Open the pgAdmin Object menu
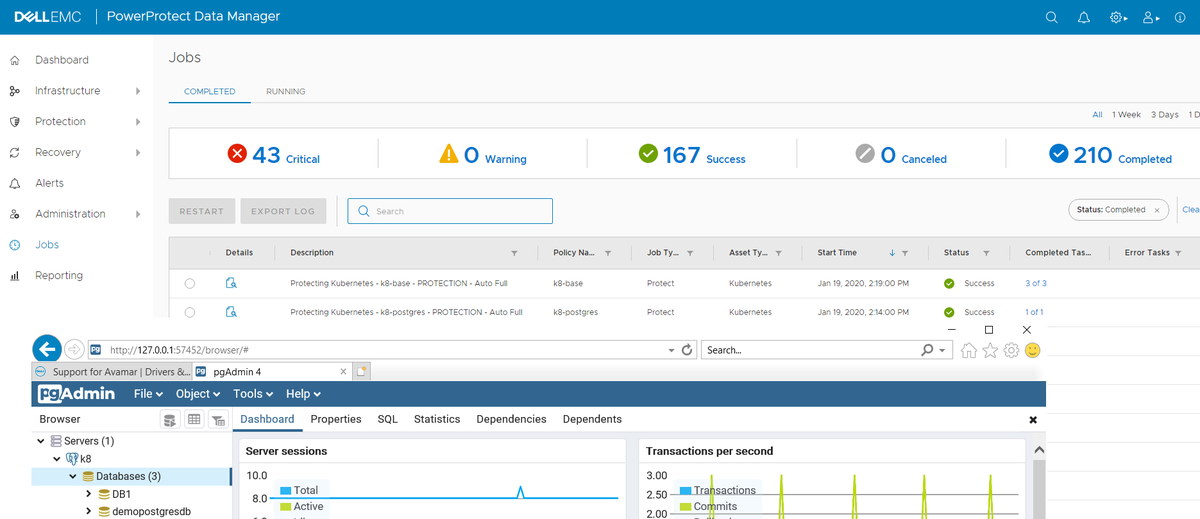Screen dimensions: 1200x519 tap(197, 394)
